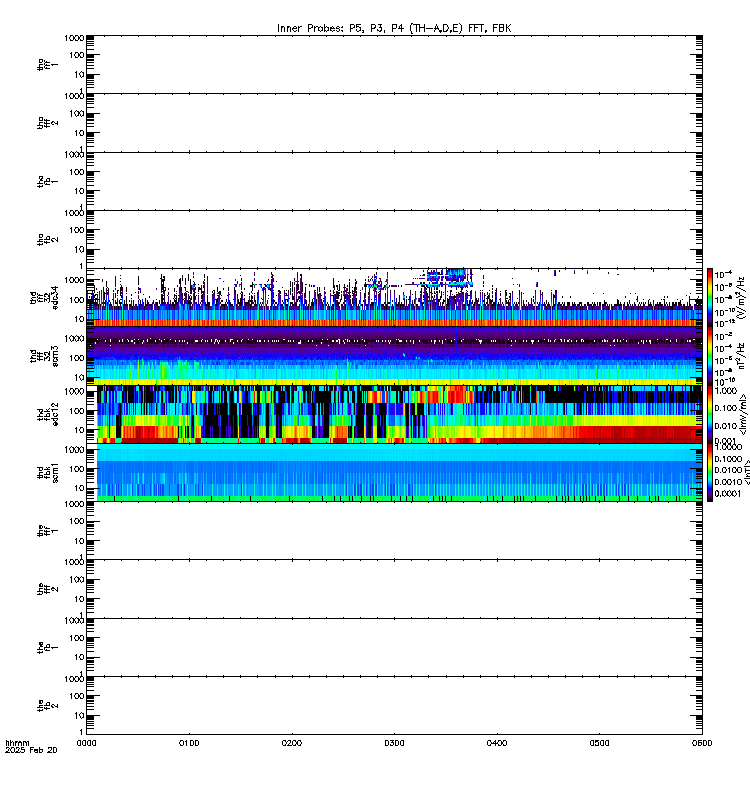Click the '0600' time axis label
This screenshot has height=800, width=750.
coord(702,743)
